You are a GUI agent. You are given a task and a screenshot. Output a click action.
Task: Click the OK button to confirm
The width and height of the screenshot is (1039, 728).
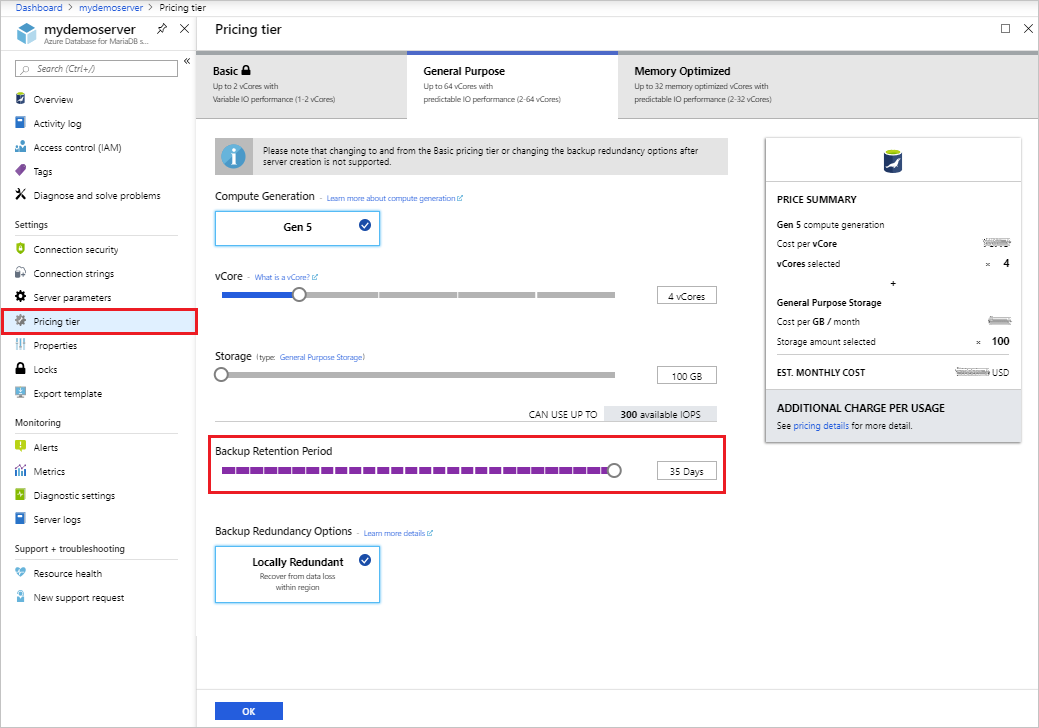248,710
